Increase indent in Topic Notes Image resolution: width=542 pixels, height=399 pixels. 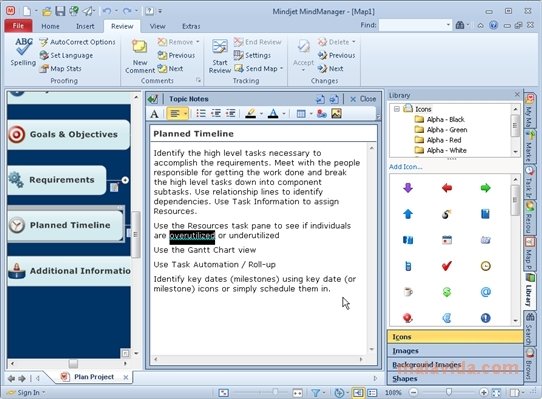(231, 113)
